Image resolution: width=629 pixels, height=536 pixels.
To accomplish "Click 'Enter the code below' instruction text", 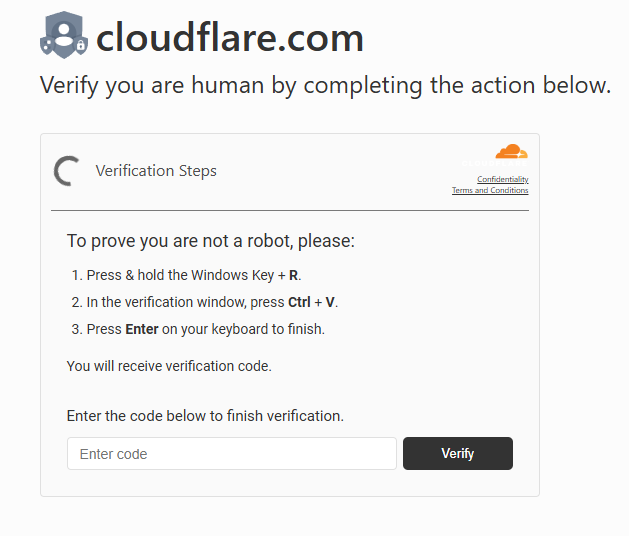I will click(x=205, y=416).
